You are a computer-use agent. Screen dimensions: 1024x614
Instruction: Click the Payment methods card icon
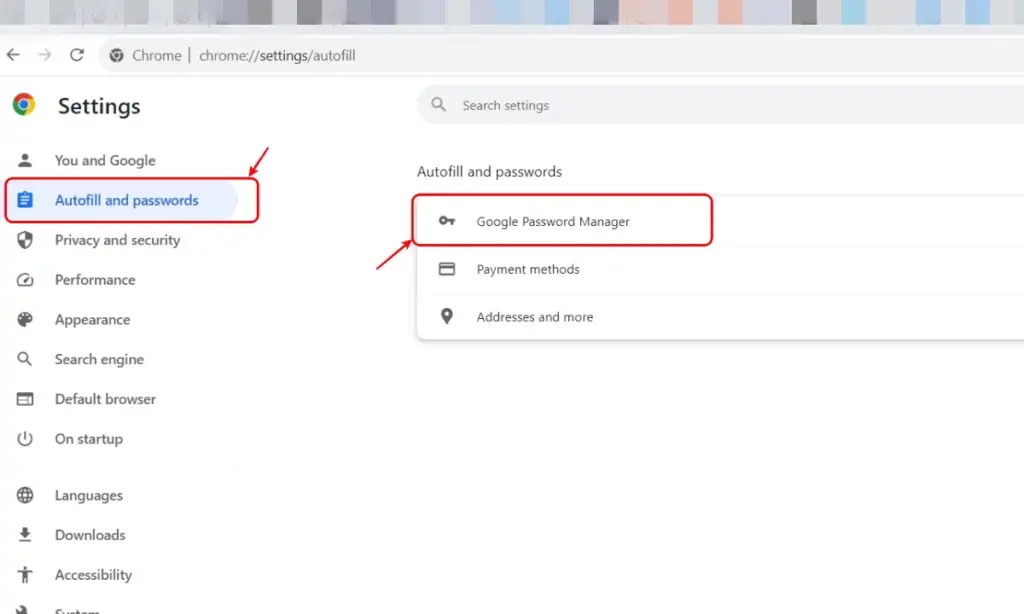[447, 269]
